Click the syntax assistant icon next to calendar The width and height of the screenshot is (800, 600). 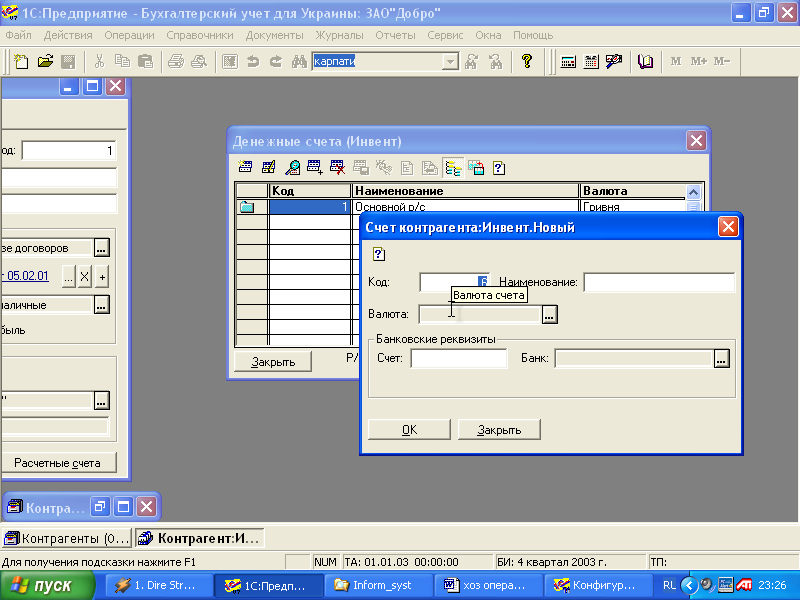point(614,62)
